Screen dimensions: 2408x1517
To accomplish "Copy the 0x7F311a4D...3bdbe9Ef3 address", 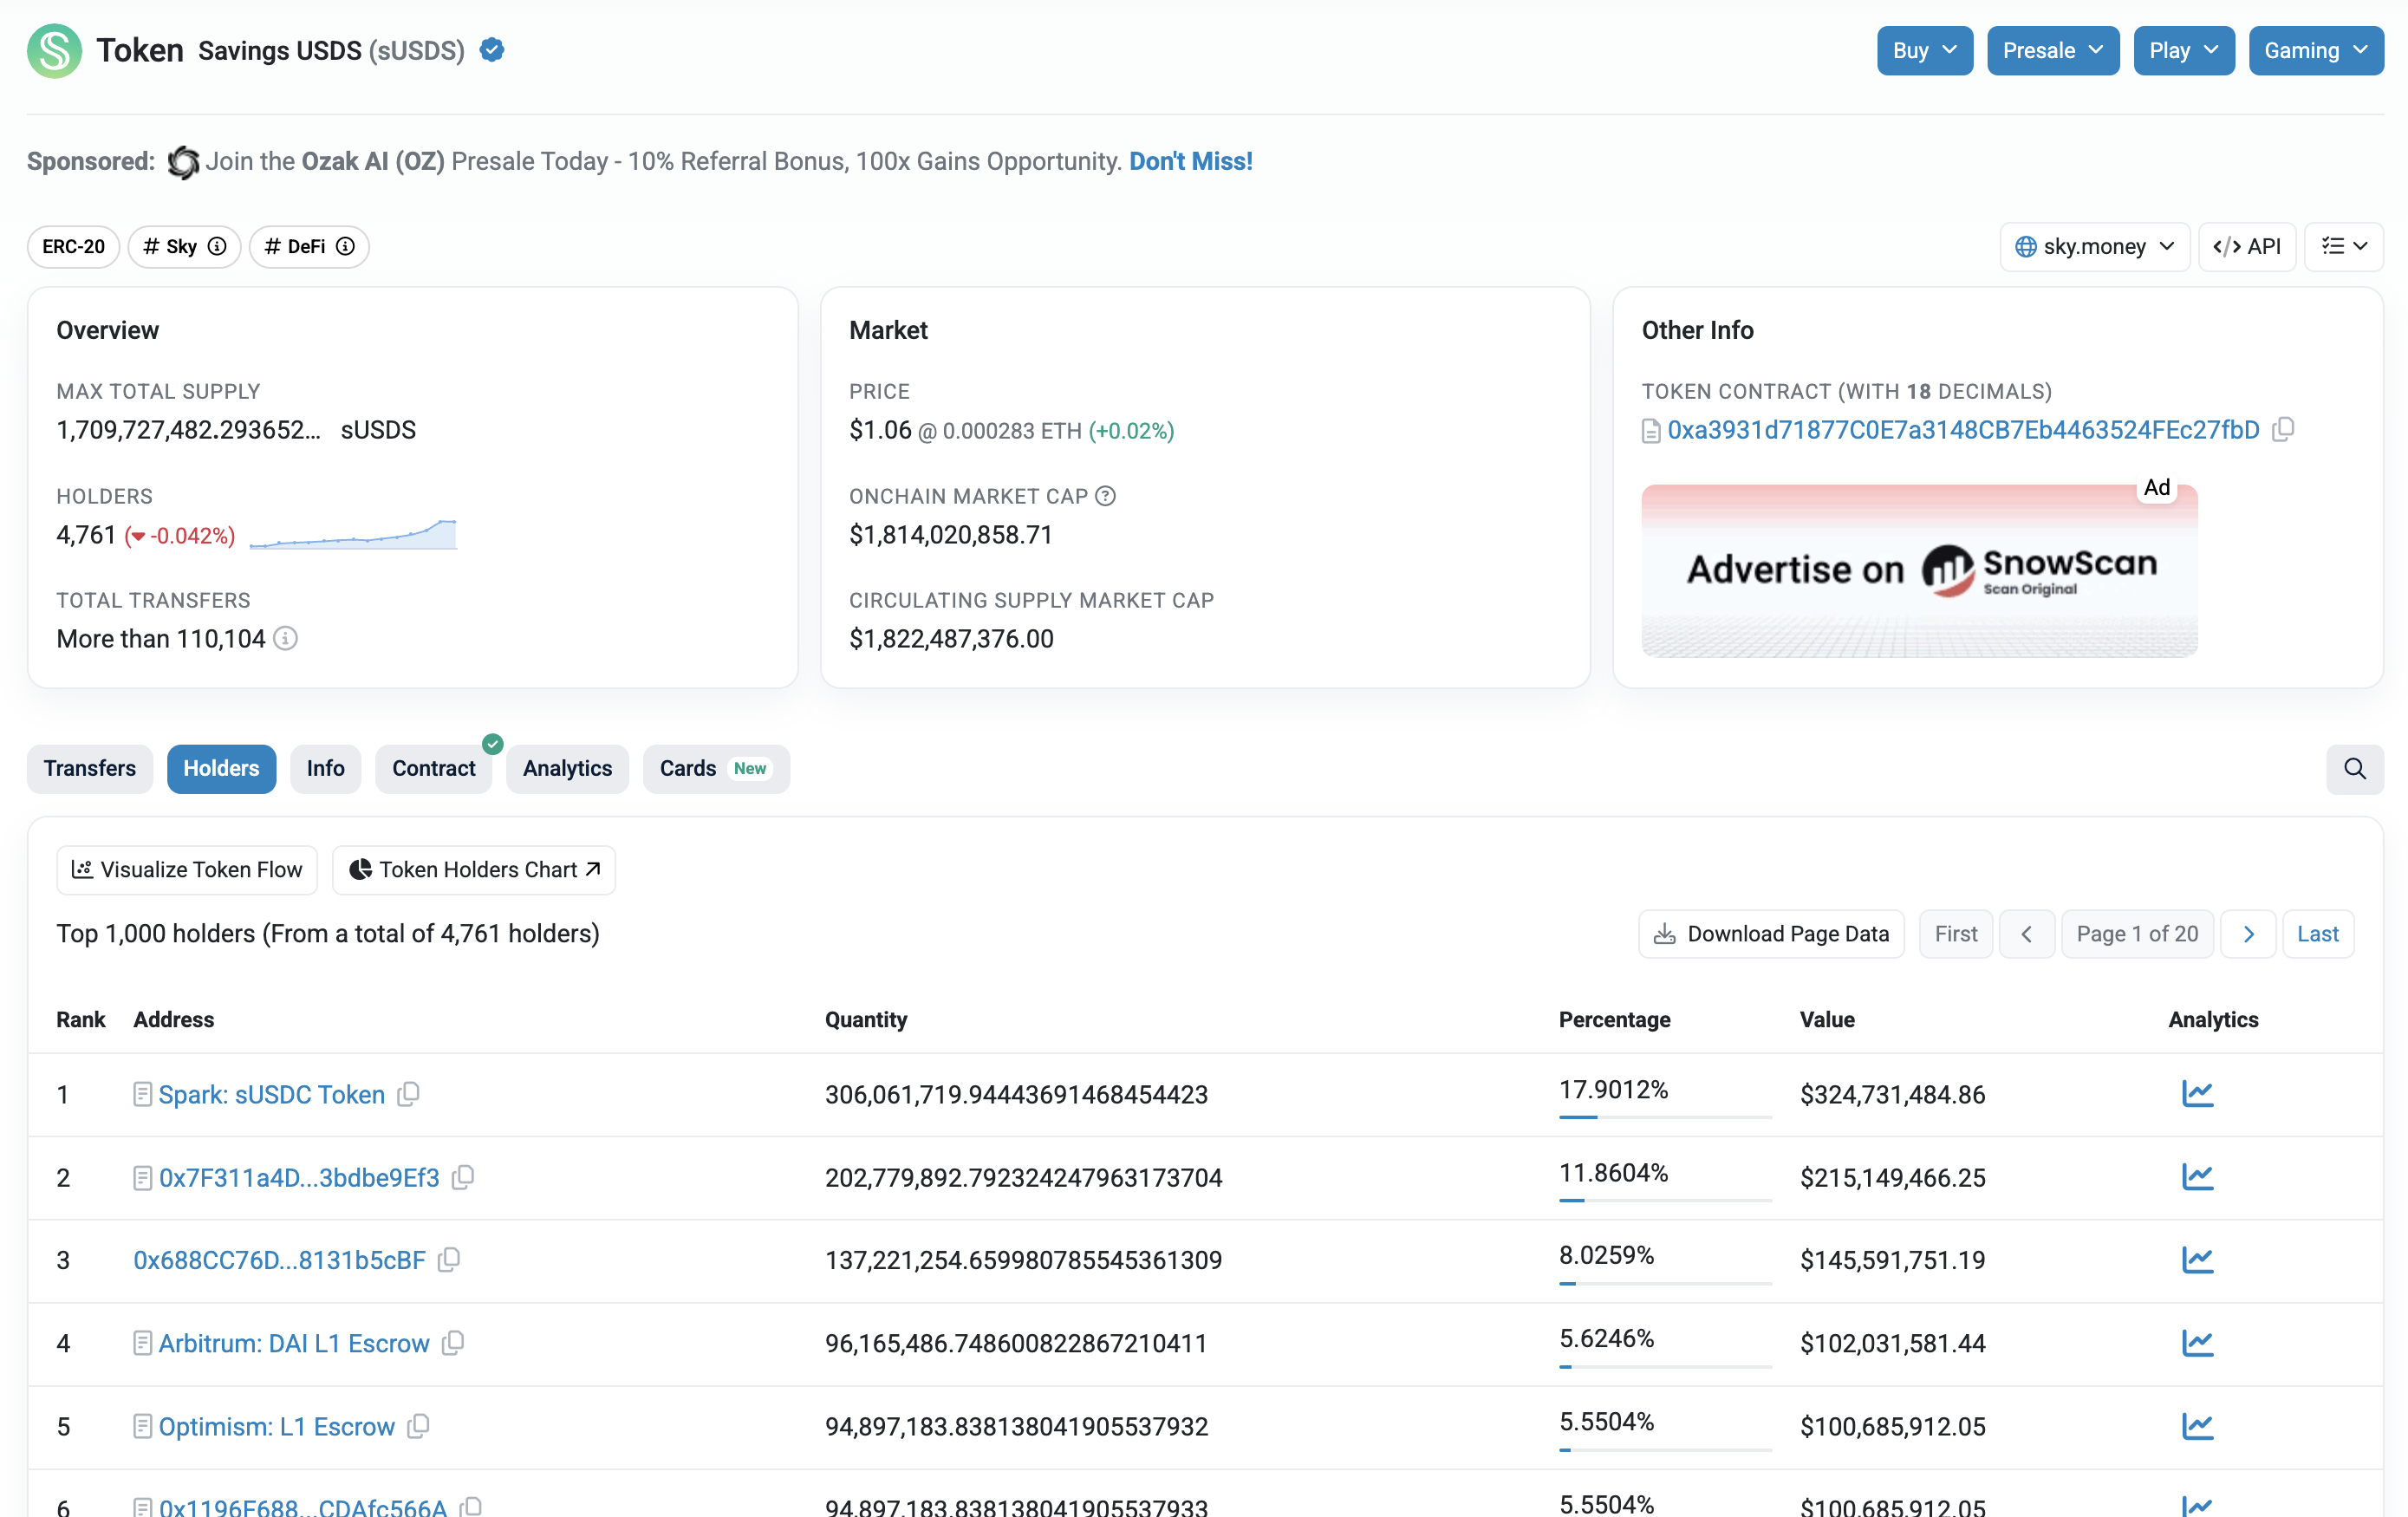I will point(462,1177).
